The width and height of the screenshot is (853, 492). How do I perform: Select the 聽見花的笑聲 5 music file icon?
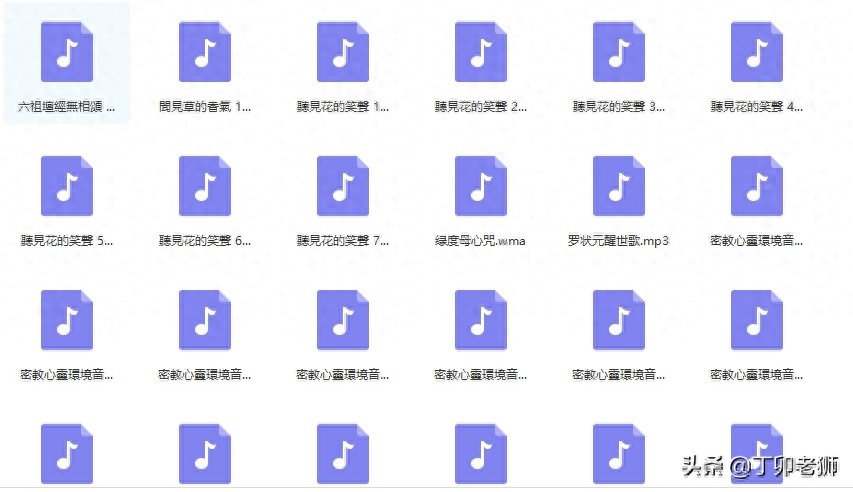click(x=67, y=186)
